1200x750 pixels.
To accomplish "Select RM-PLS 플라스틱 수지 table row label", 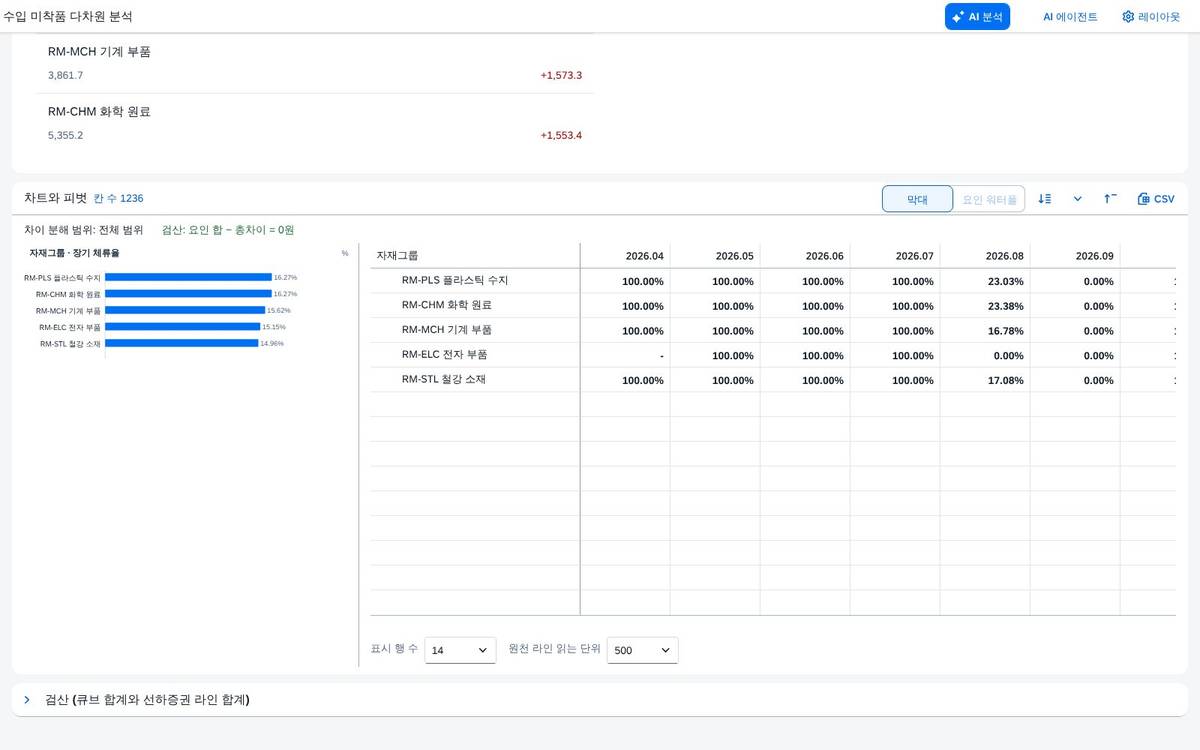I will tap(455, 280).
